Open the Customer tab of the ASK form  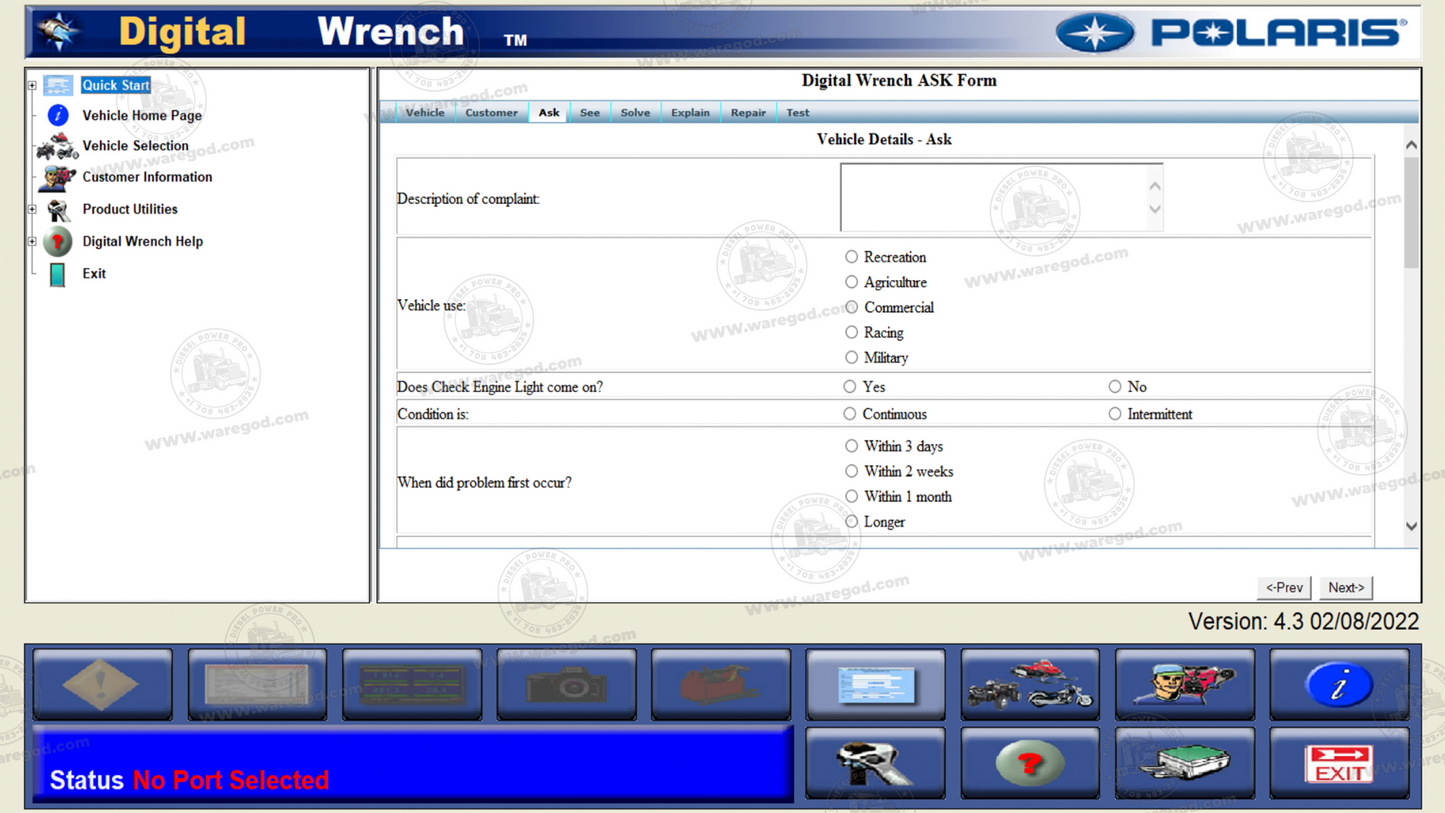(491, 112)
